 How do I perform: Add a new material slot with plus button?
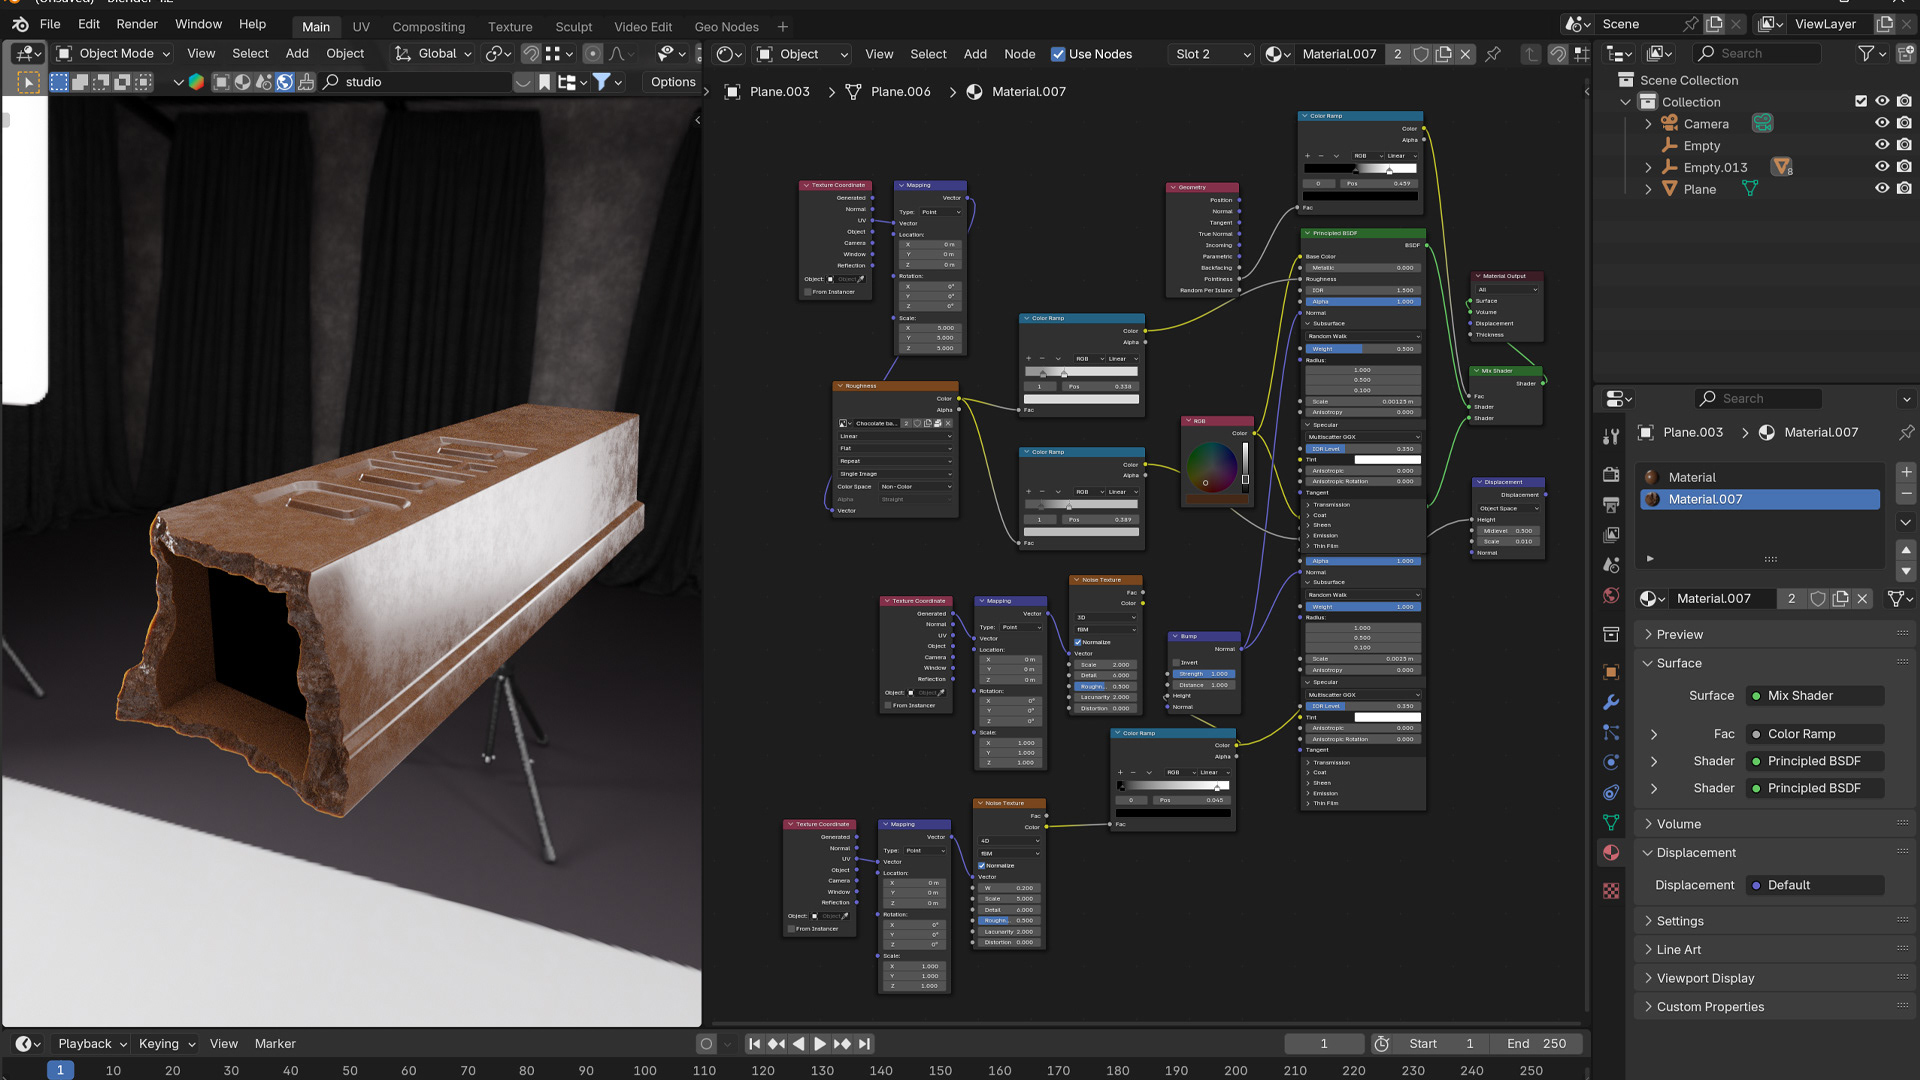(1906, 472)
